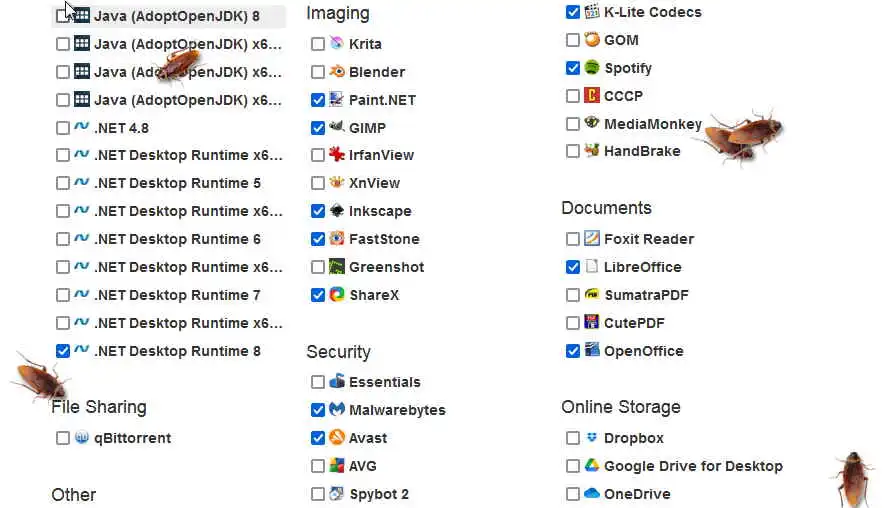Click the AVG colored squares icon
This screenshot has height=508, width=896.
(x=337, y=465)
